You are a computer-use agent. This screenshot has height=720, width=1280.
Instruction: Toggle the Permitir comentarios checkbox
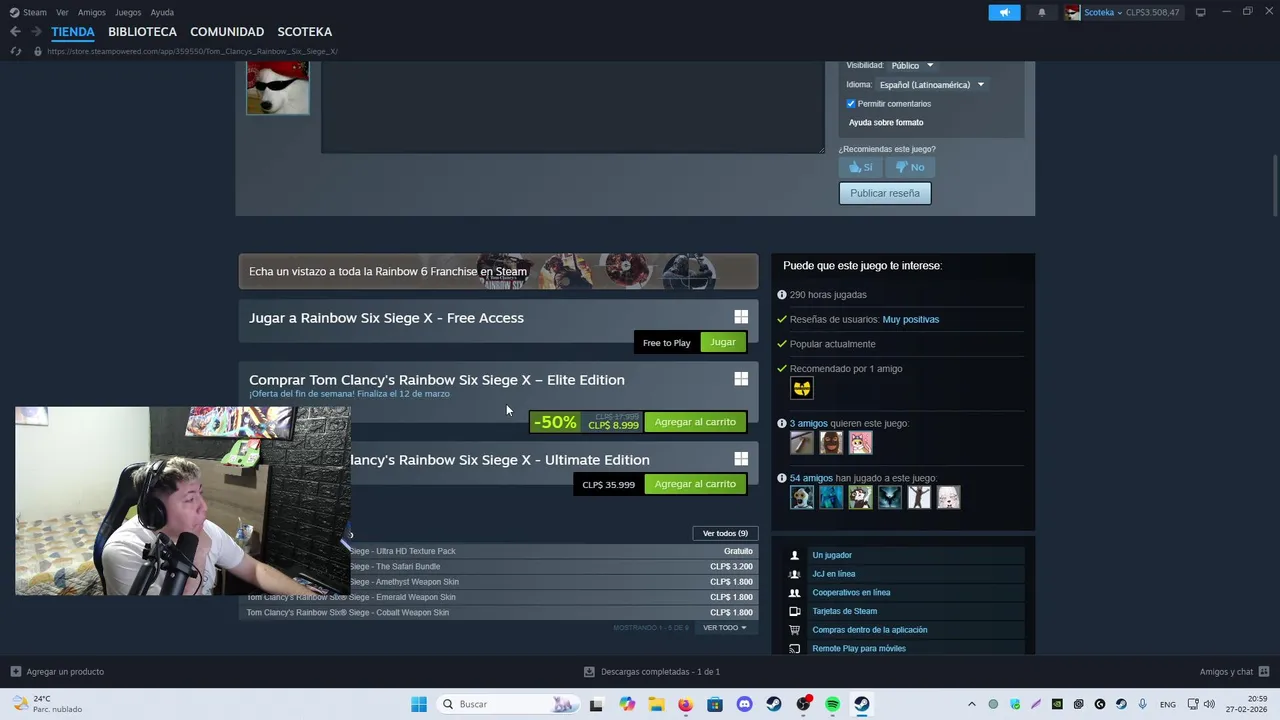point(851,104)
